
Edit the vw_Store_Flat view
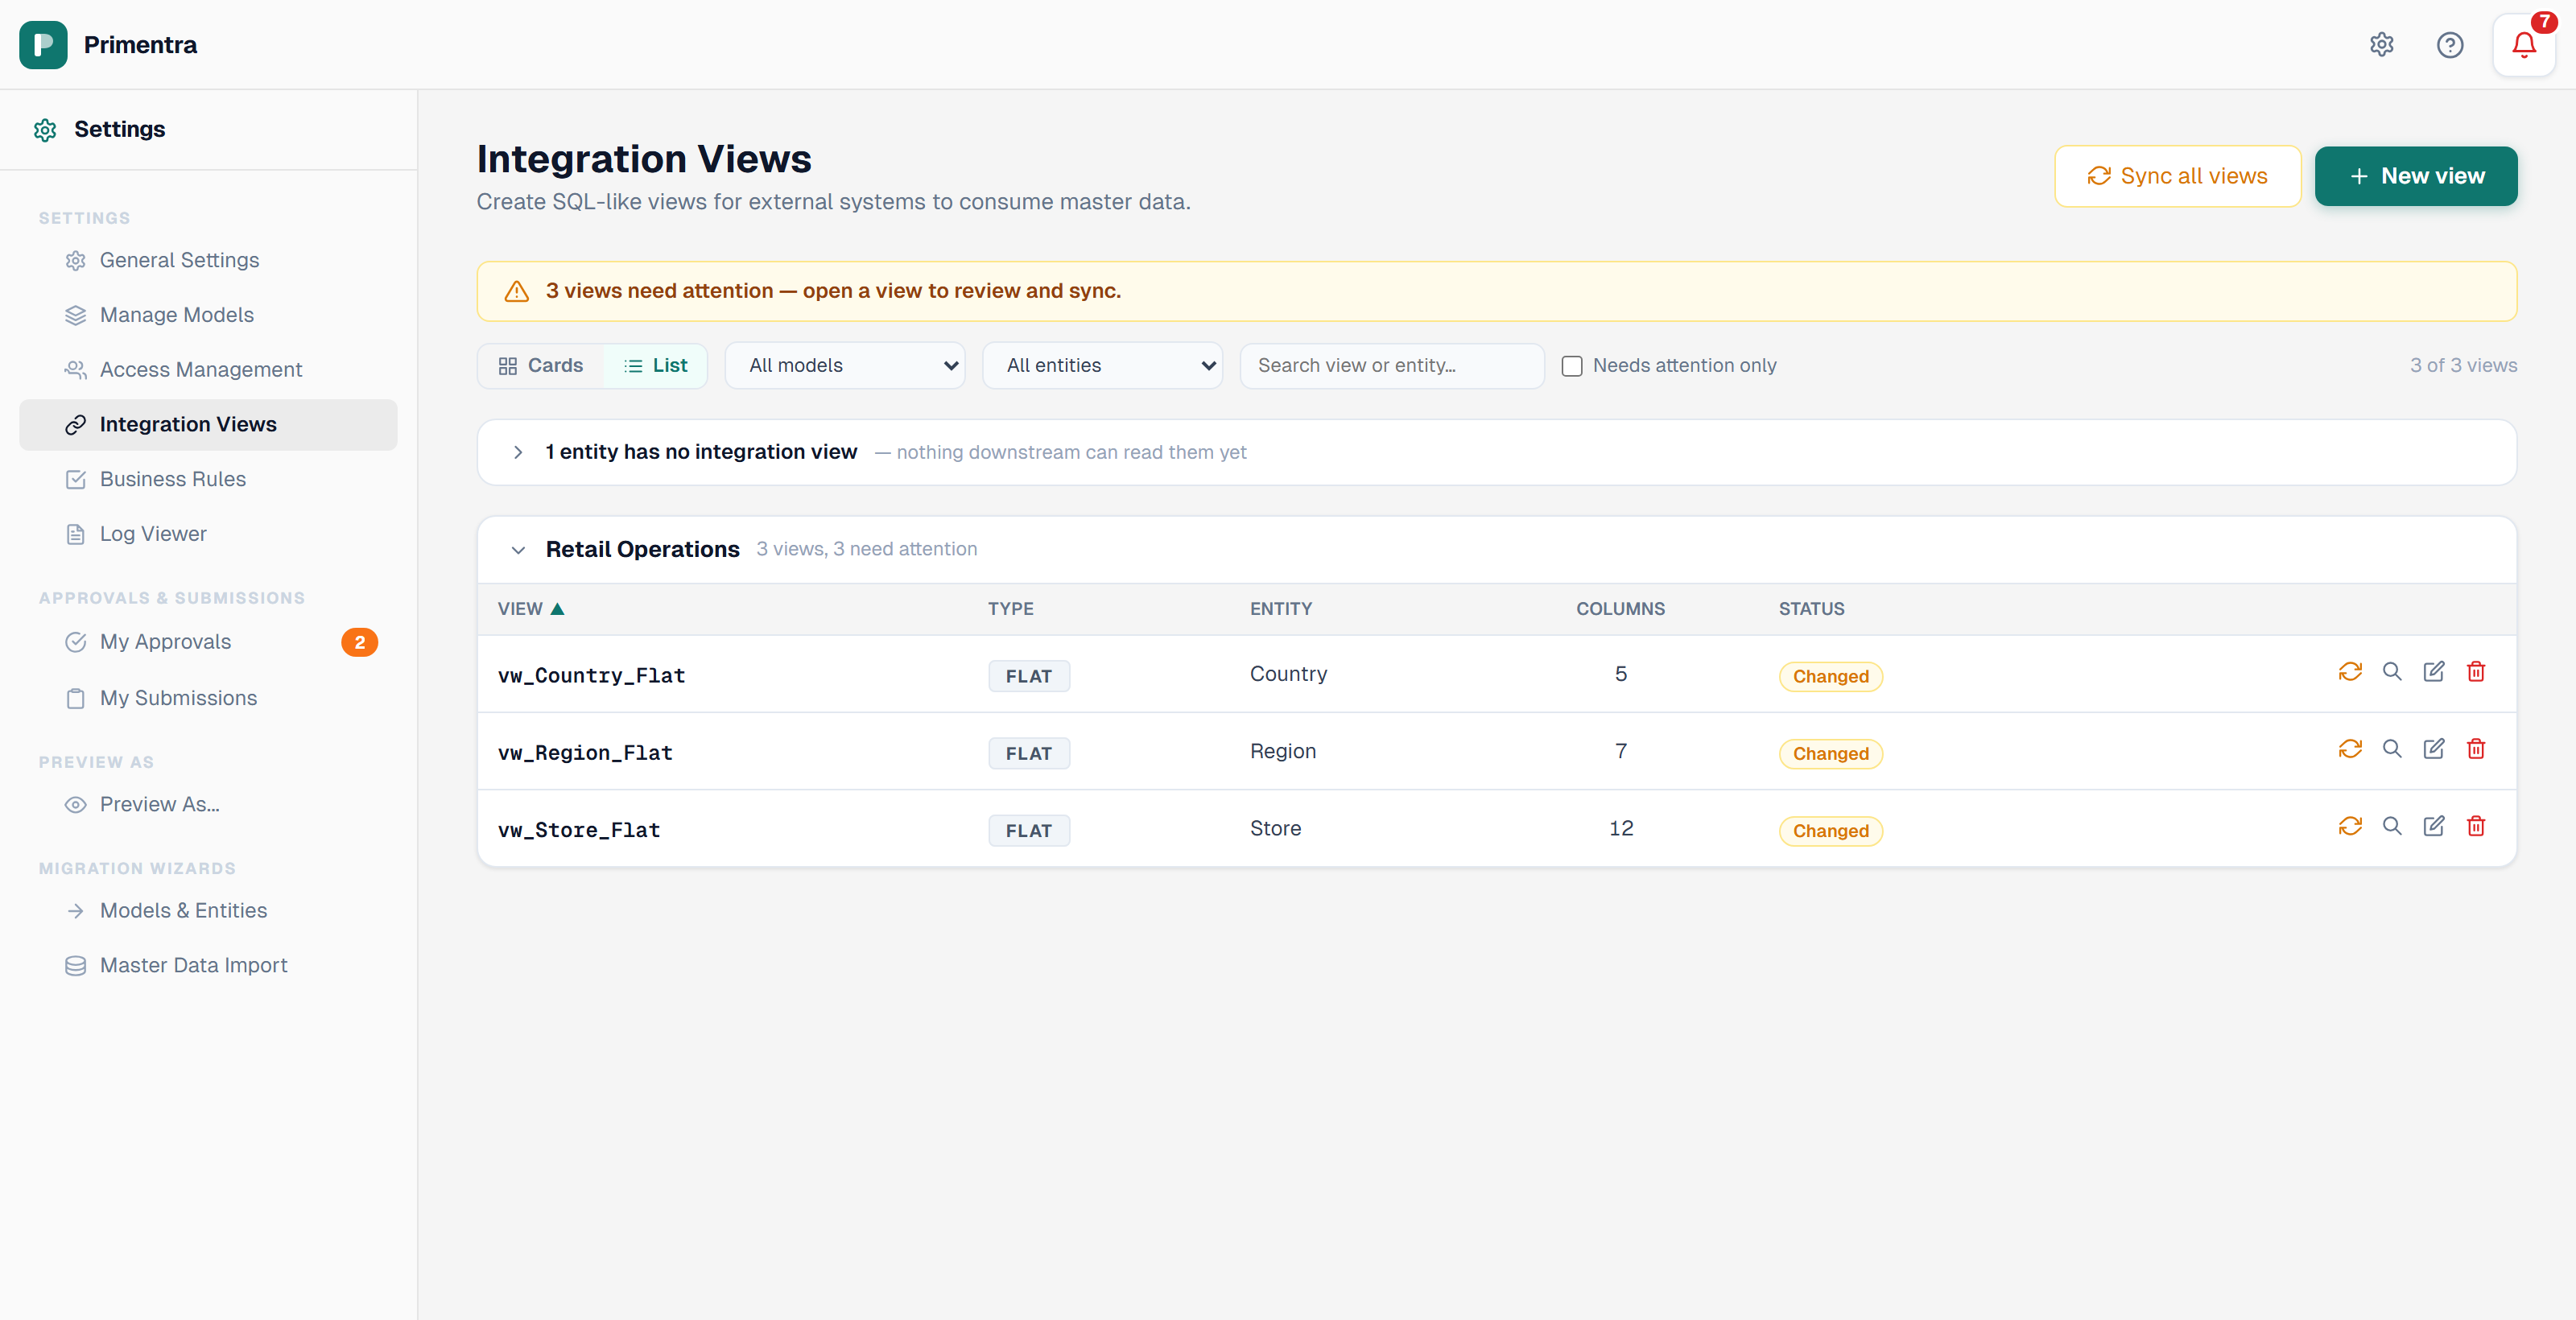(2434, 826)
